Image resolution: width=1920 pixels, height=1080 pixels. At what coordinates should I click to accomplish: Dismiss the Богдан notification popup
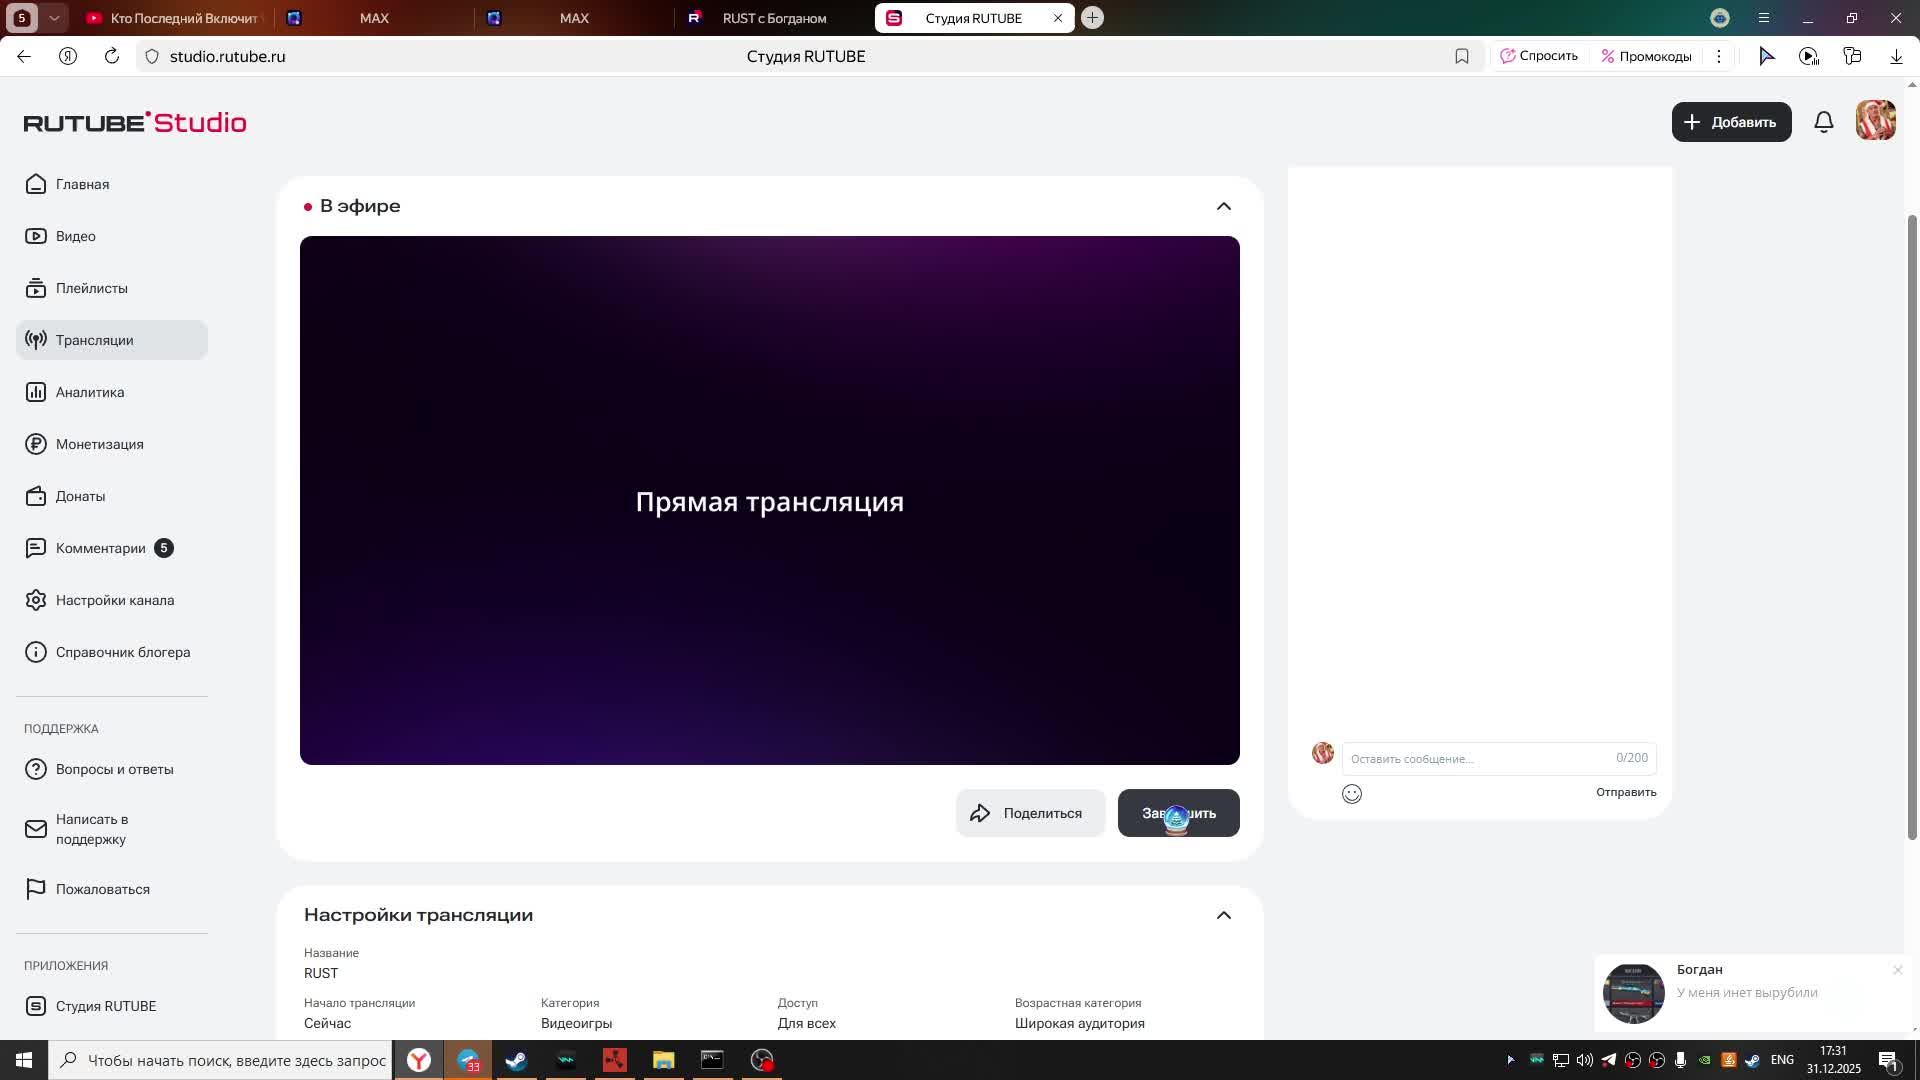click(x=1897, y=970)
